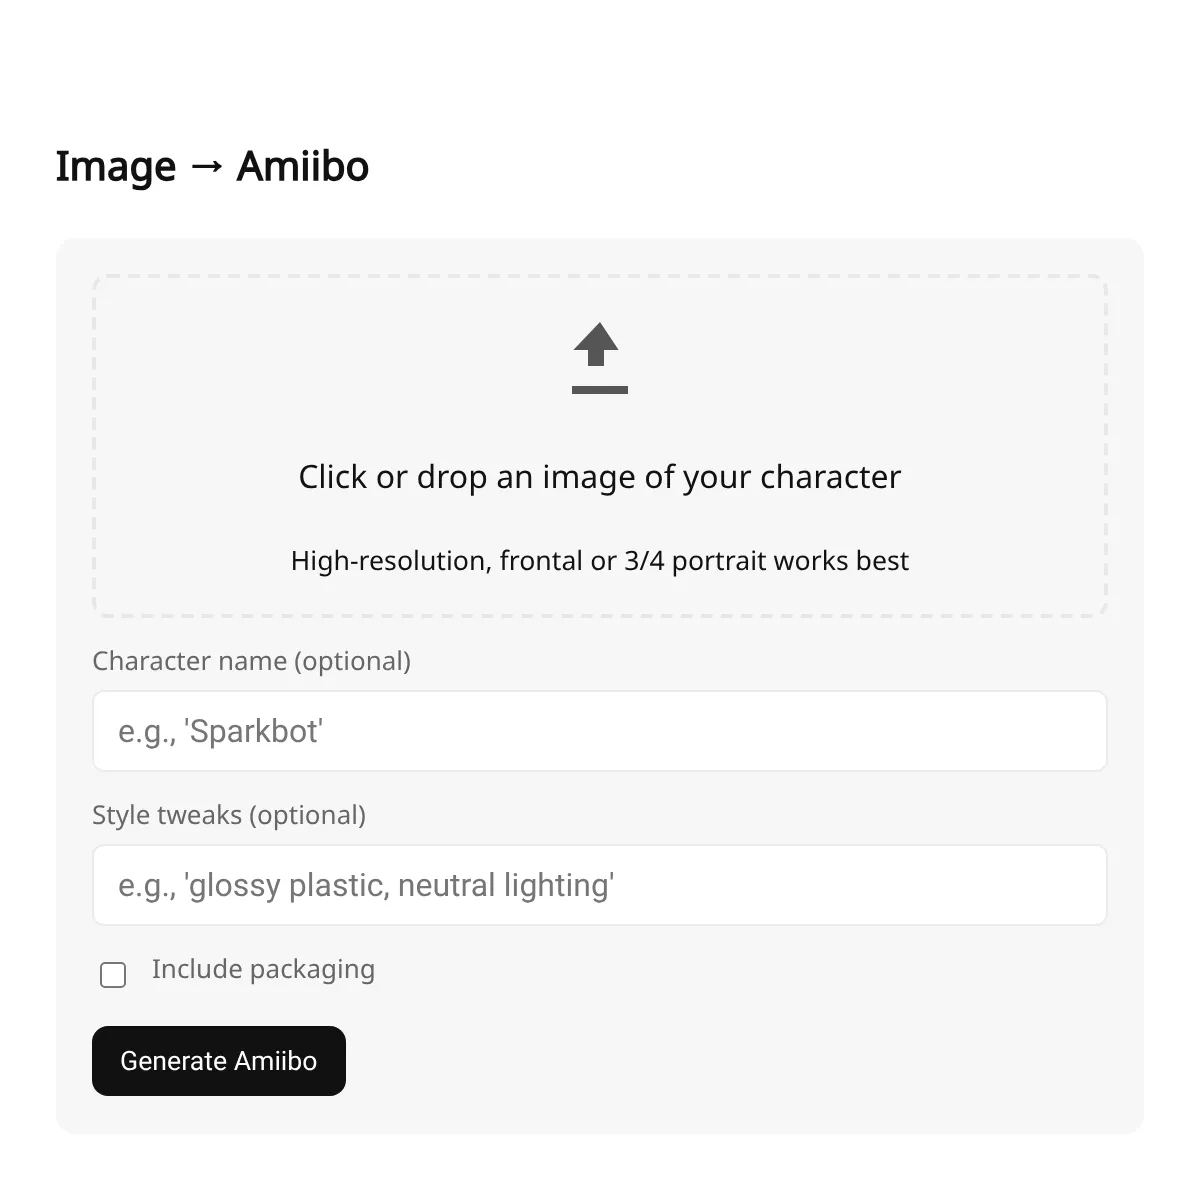Click the "Include packaging" label text
This screenshot has width=1200, height=1200.
point(263,969)
